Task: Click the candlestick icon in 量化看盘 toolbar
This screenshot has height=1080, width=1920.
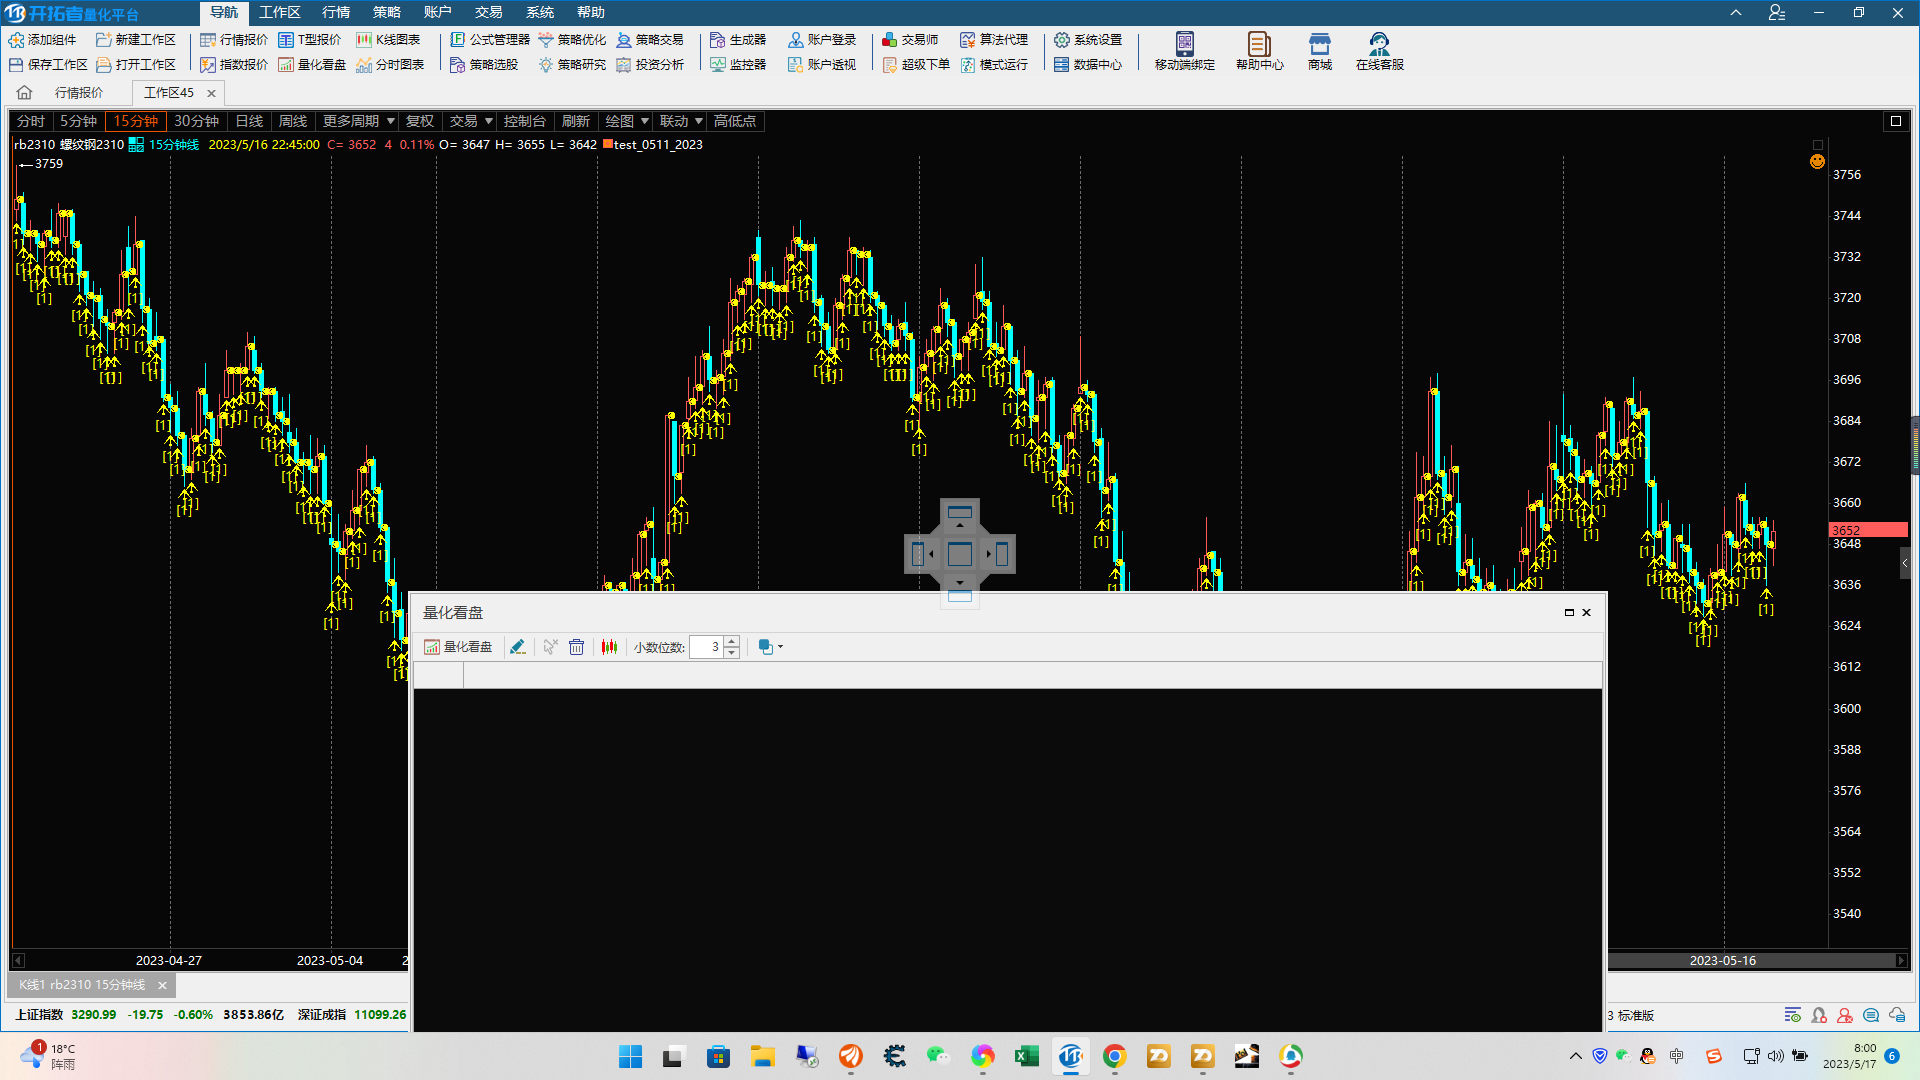Action: (609, 647)
